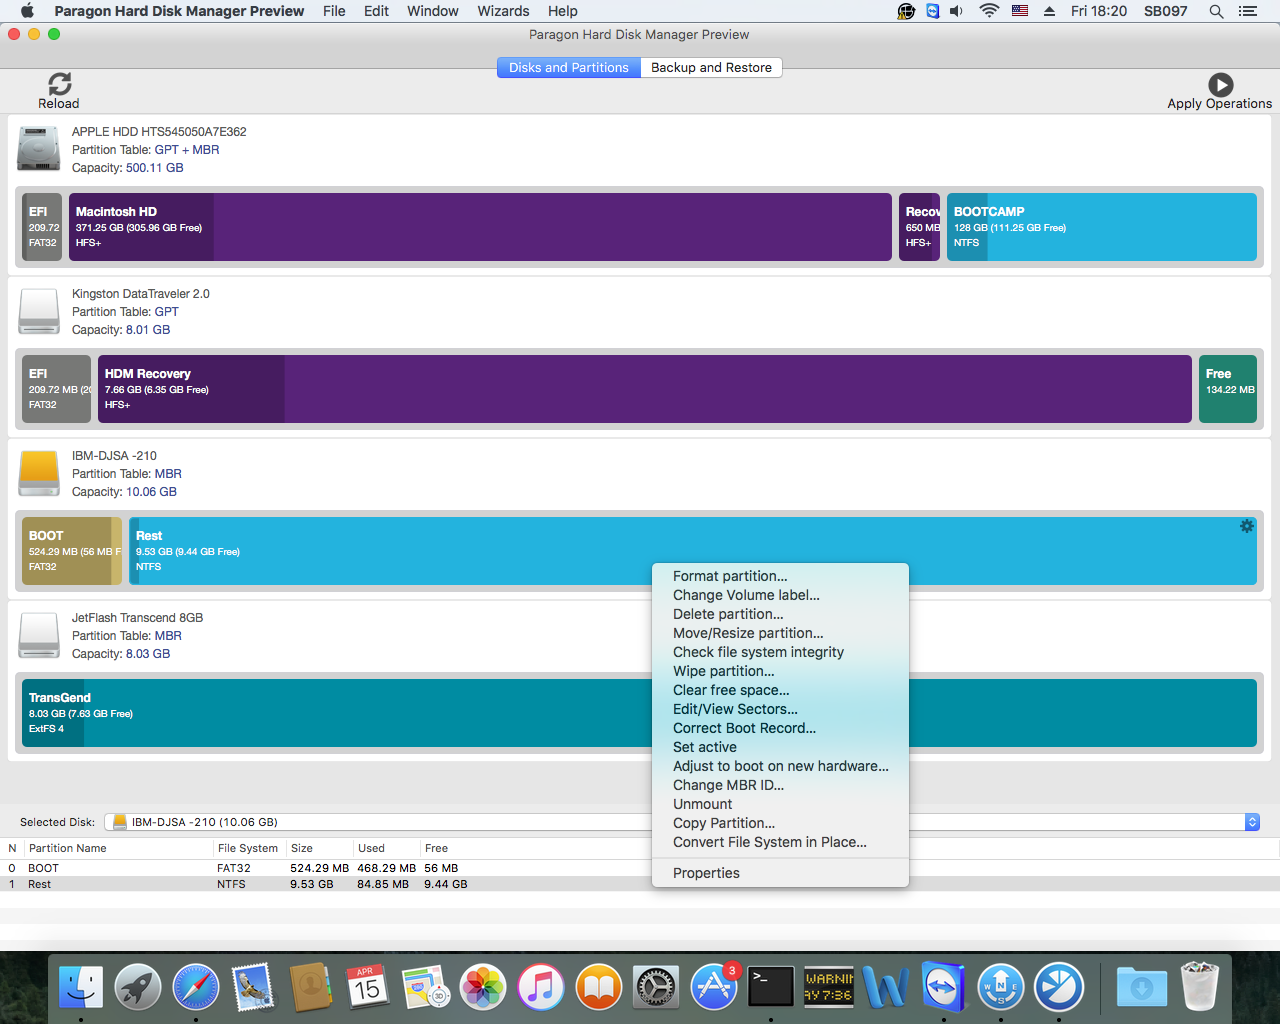
Task: Select the Macintosh HD partition block
Action: [480, 227]
